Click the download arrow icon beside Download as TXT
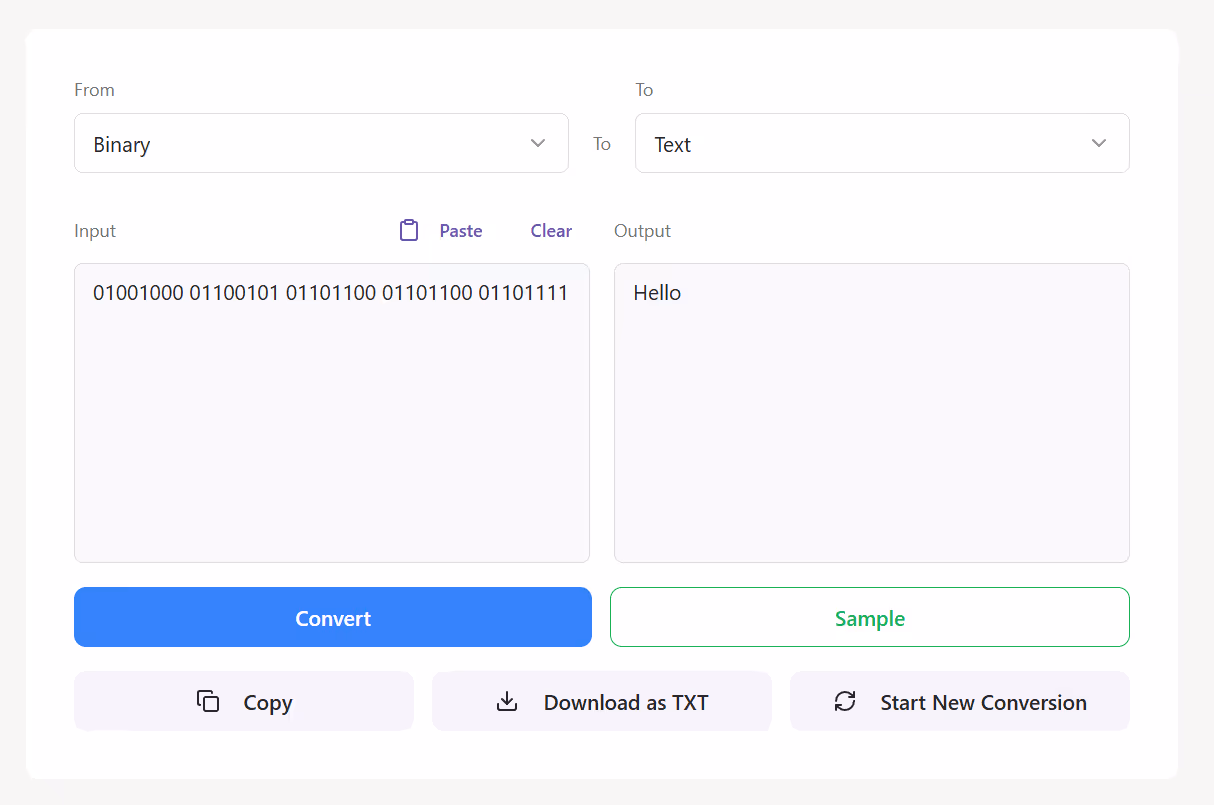The height and width of the screenshot is (805, 1214). pyautogui.click(x=507, y=701)
